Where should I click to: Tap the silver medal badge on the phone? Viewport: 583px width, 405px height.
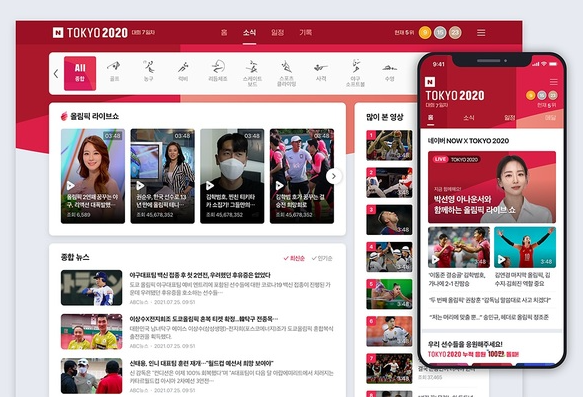542,96
